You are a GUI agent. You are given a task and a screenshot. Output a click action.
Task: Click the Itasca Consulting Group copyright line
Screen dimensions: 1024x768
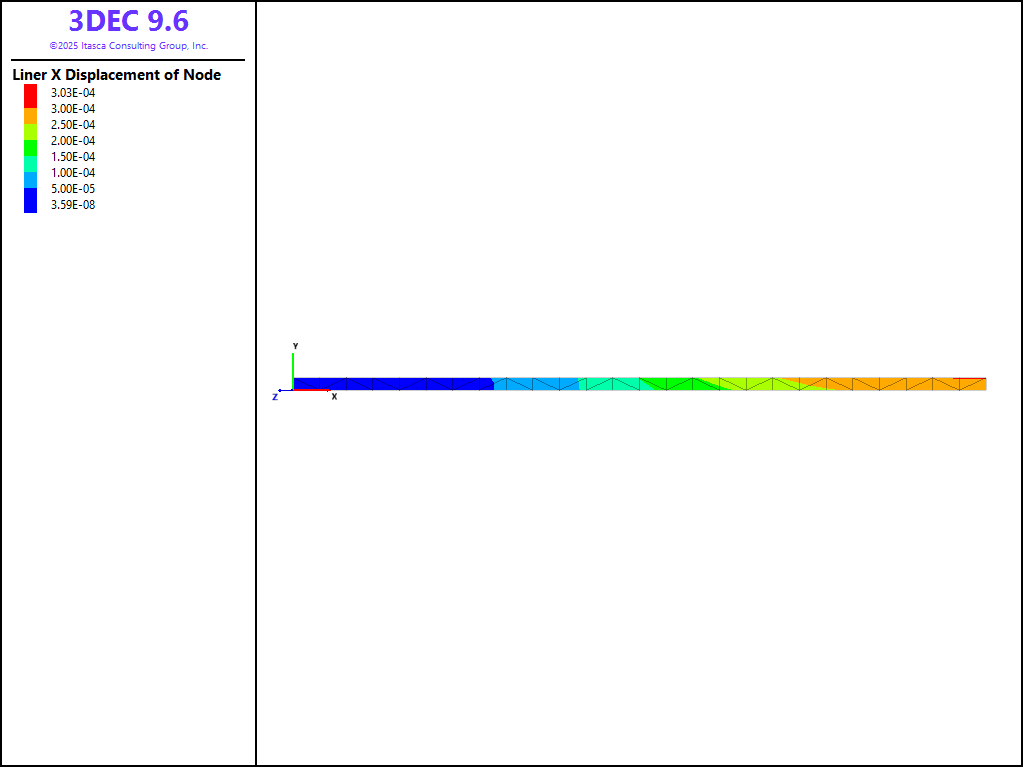(x=128, y=46)
